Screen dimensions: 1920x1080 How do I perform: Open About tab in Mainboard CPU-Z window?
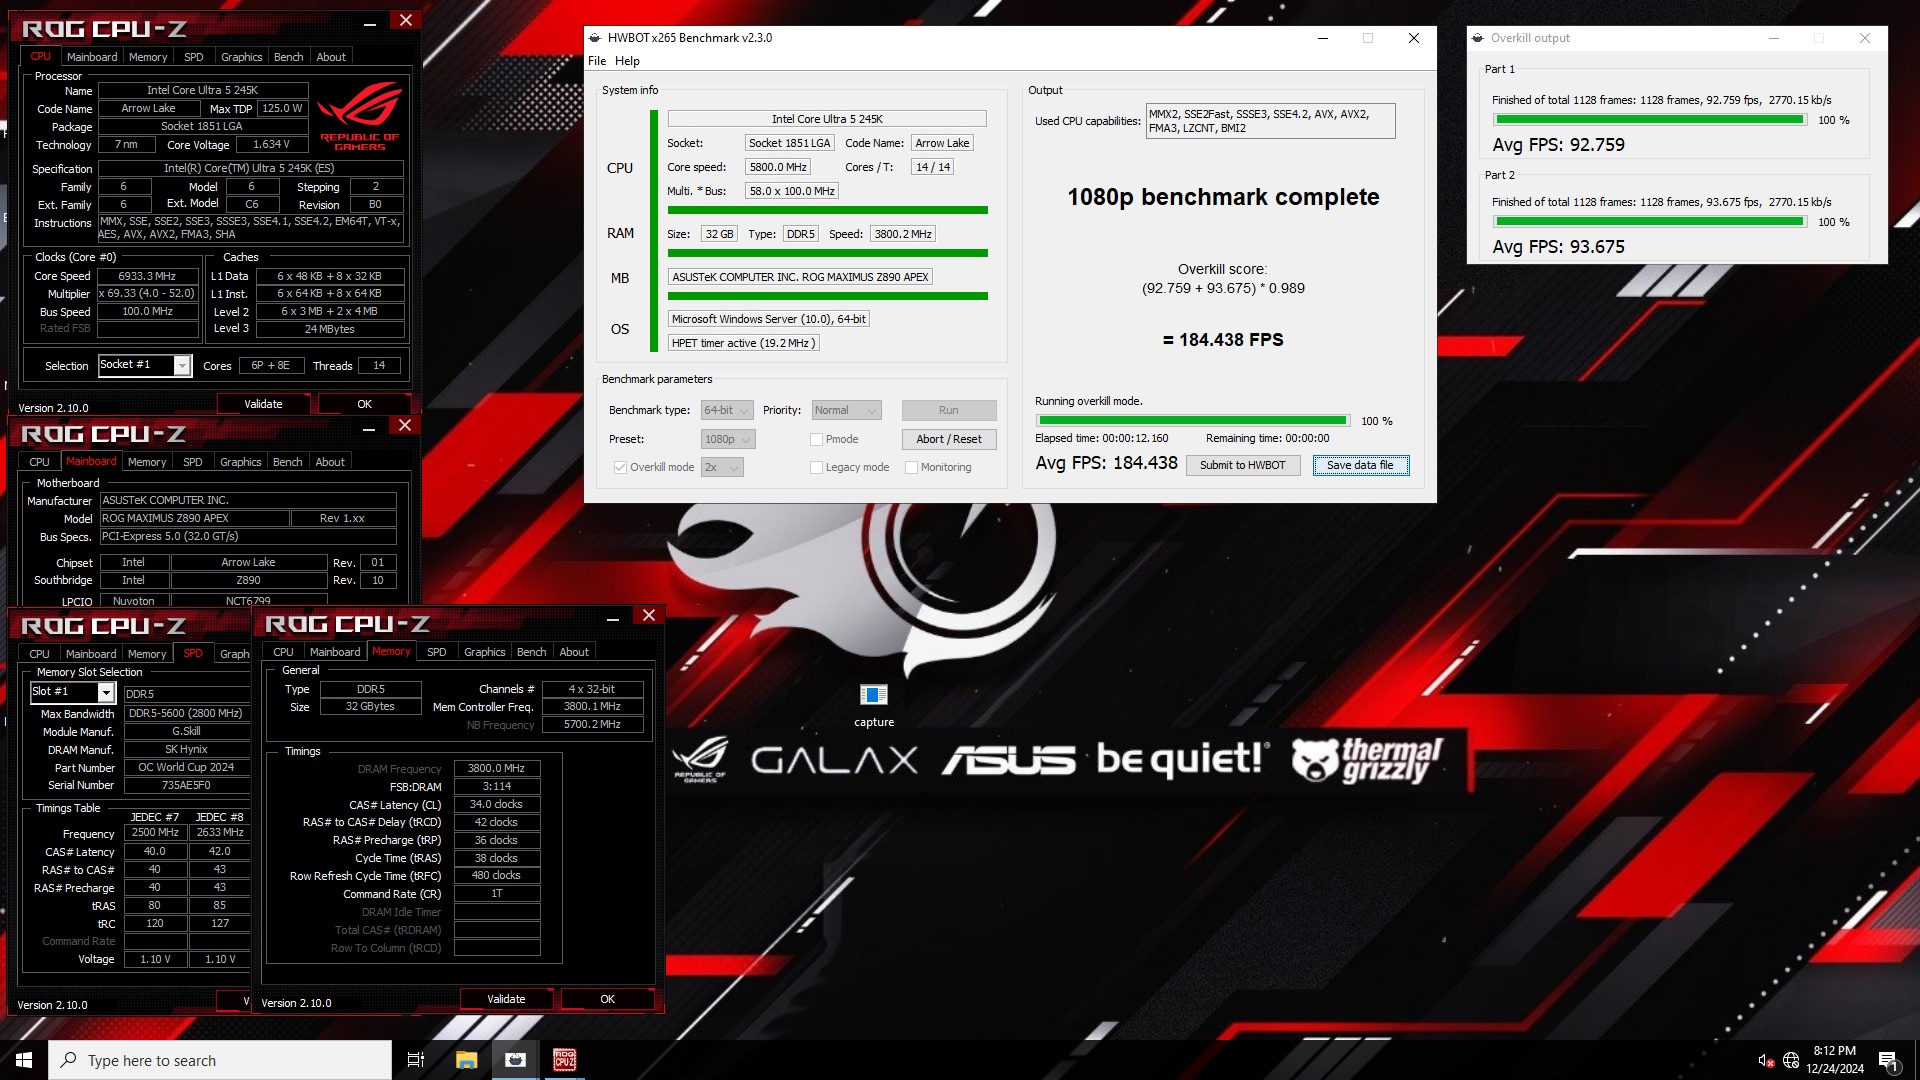[330, 462]
